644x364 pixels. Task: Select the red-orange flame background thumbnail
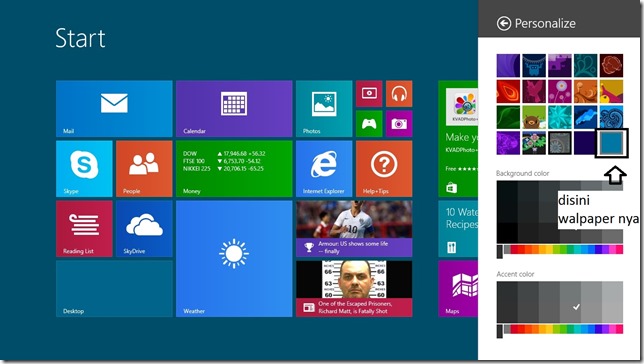[508, 91]
